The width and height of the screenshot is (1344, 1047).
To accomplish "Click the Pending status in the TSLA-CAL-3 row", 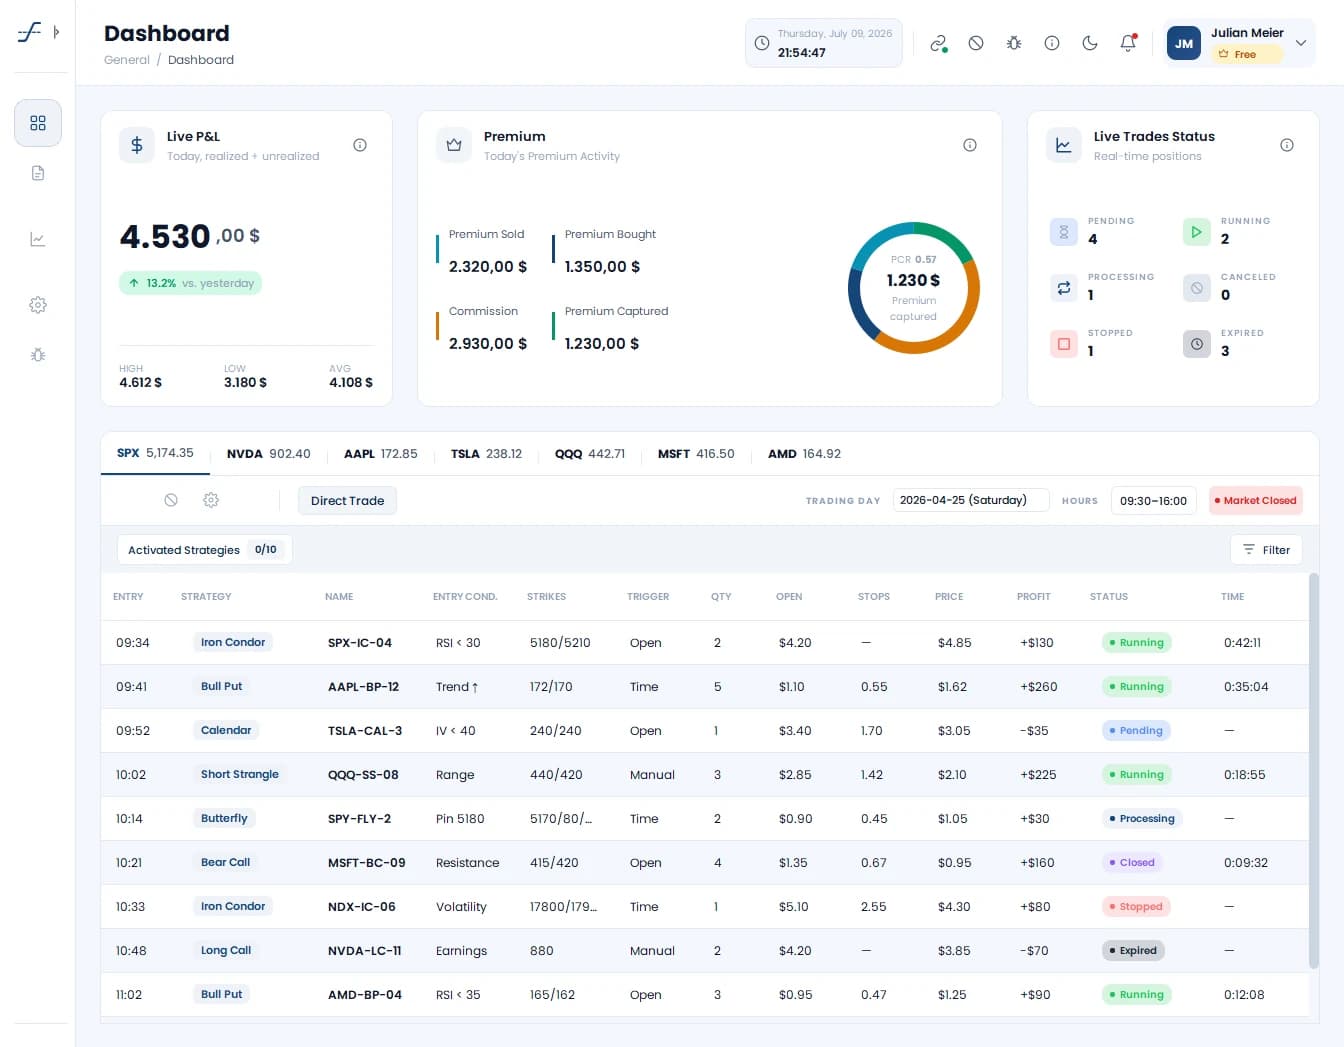I will (1135, 731).
